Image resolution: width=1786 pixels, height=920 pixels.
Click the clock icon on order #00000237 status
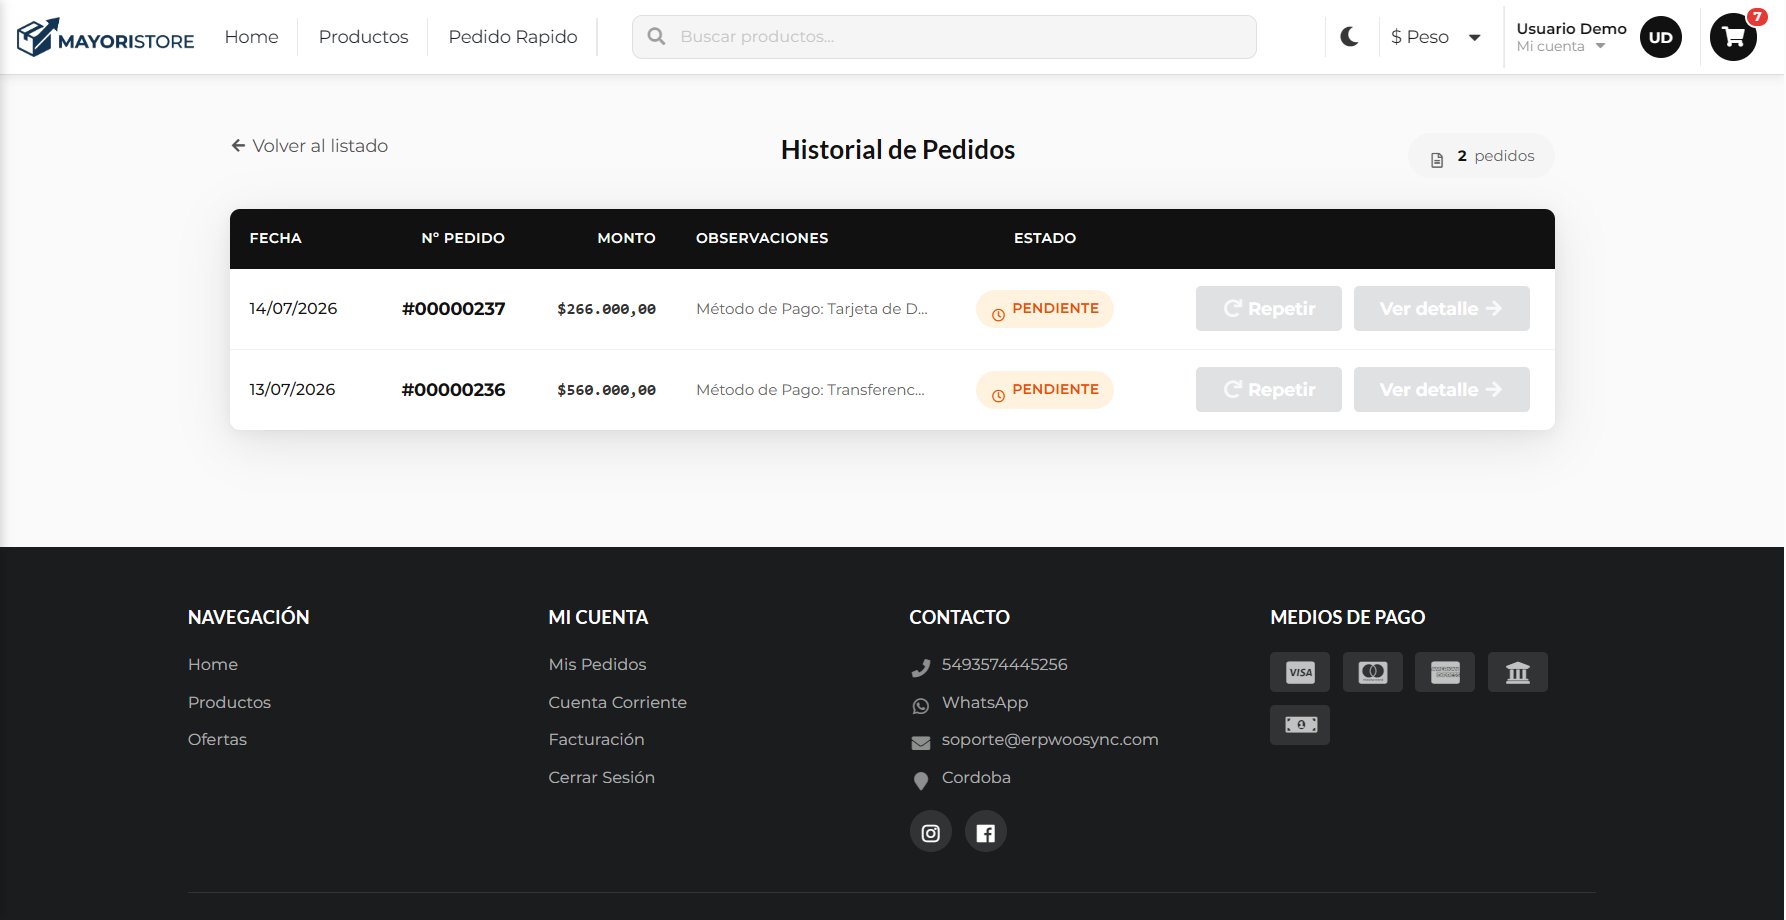tap(998, 315)
